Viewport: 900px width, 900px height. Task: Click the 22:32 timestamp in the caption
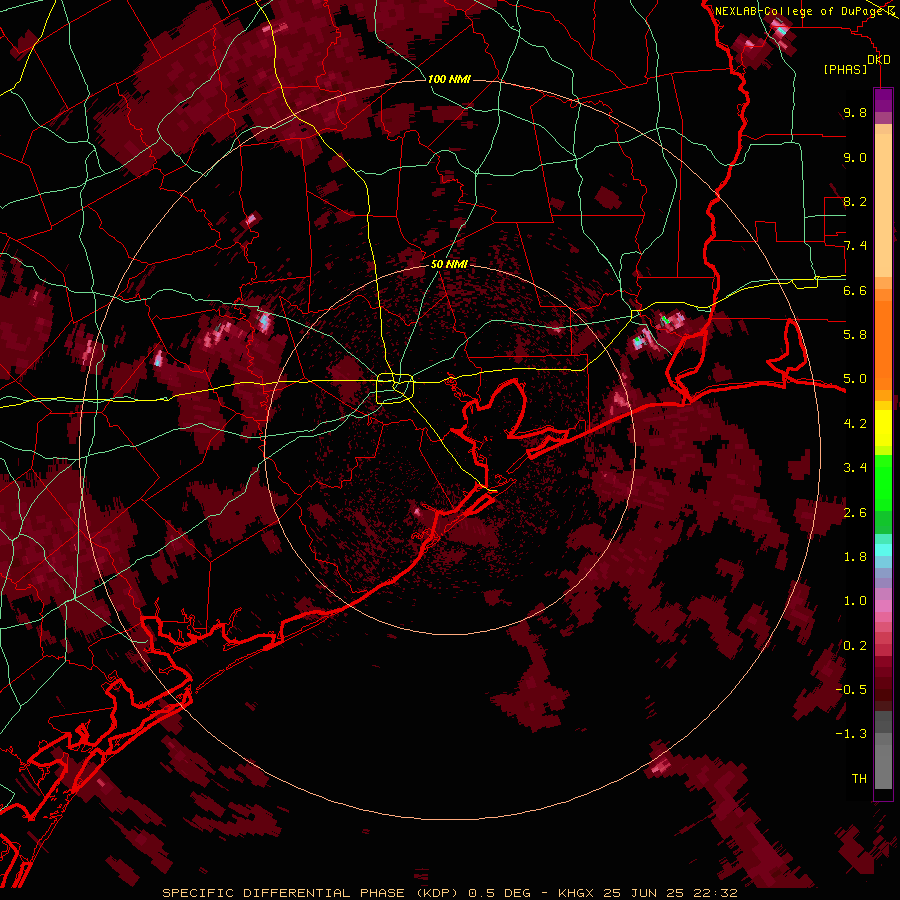pos(718,893)
